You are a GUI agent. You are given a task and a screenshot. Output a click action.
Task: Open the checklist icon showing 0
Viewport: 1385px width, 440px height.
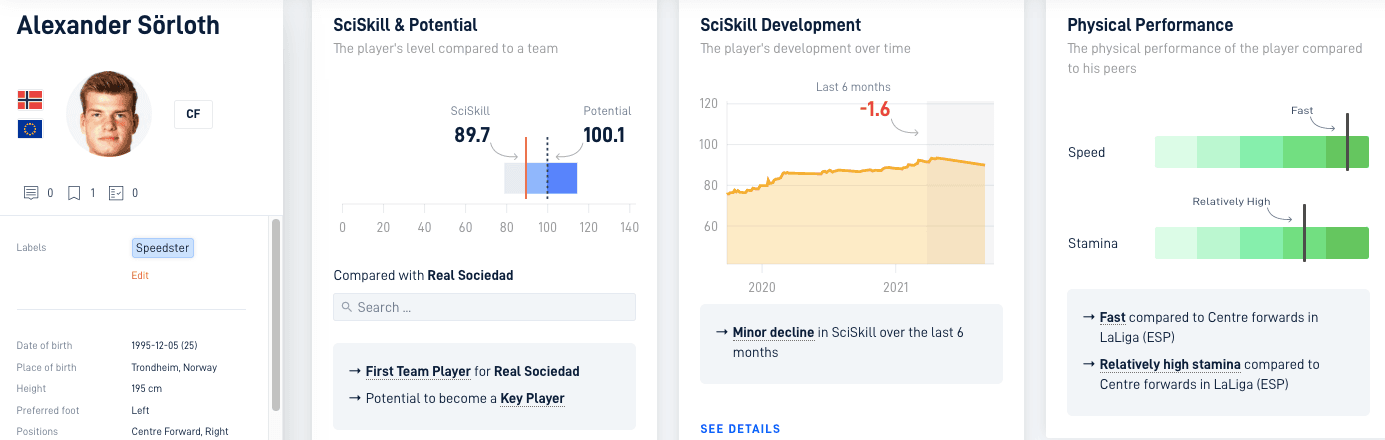coord(116,193)
